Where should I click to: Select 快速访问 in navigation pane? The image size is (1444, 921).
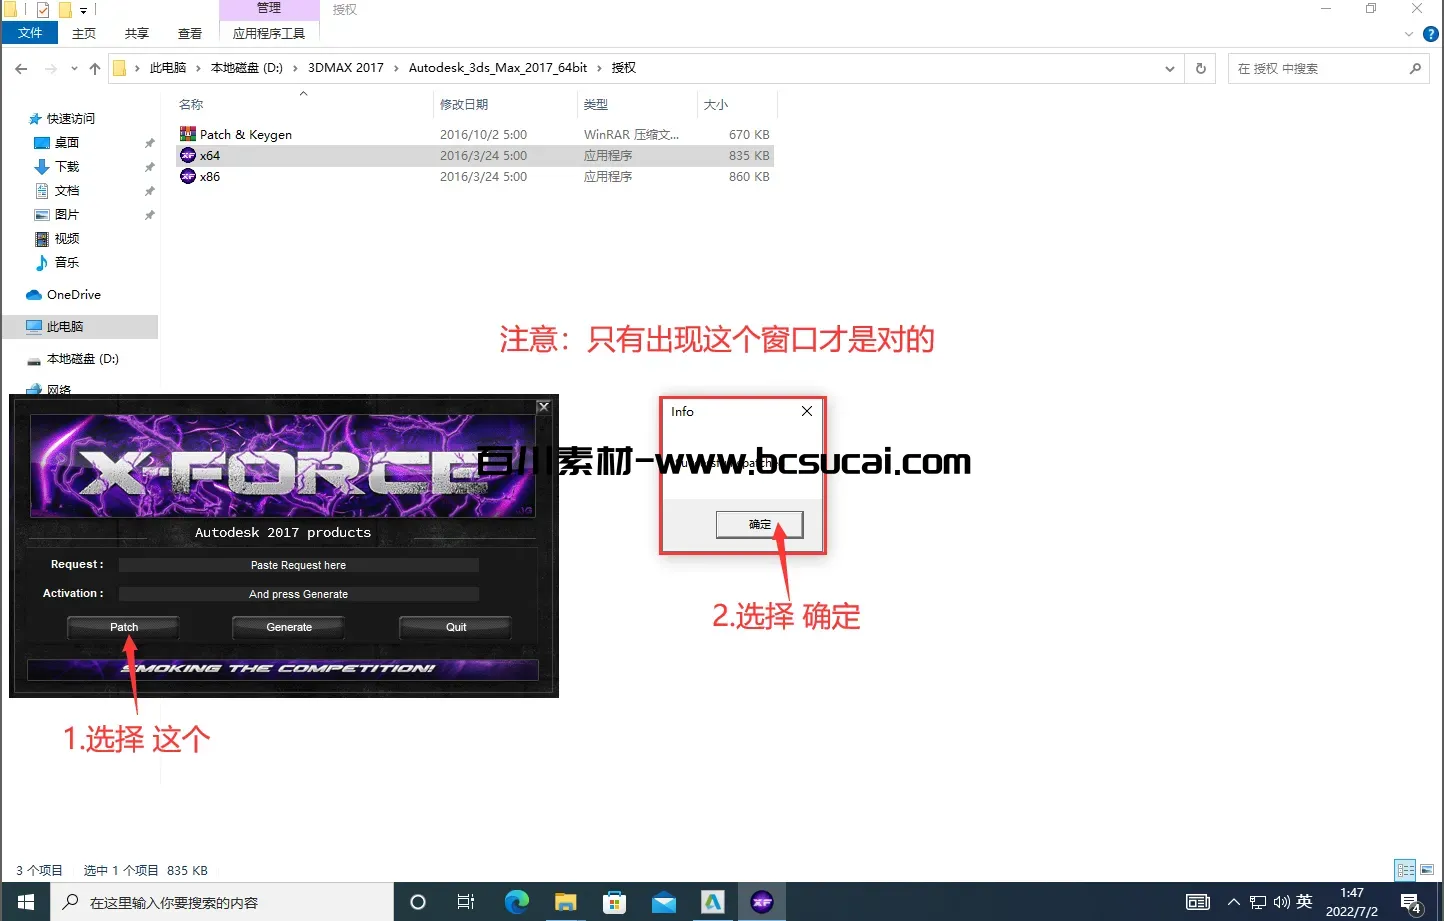tap(70, 118)
